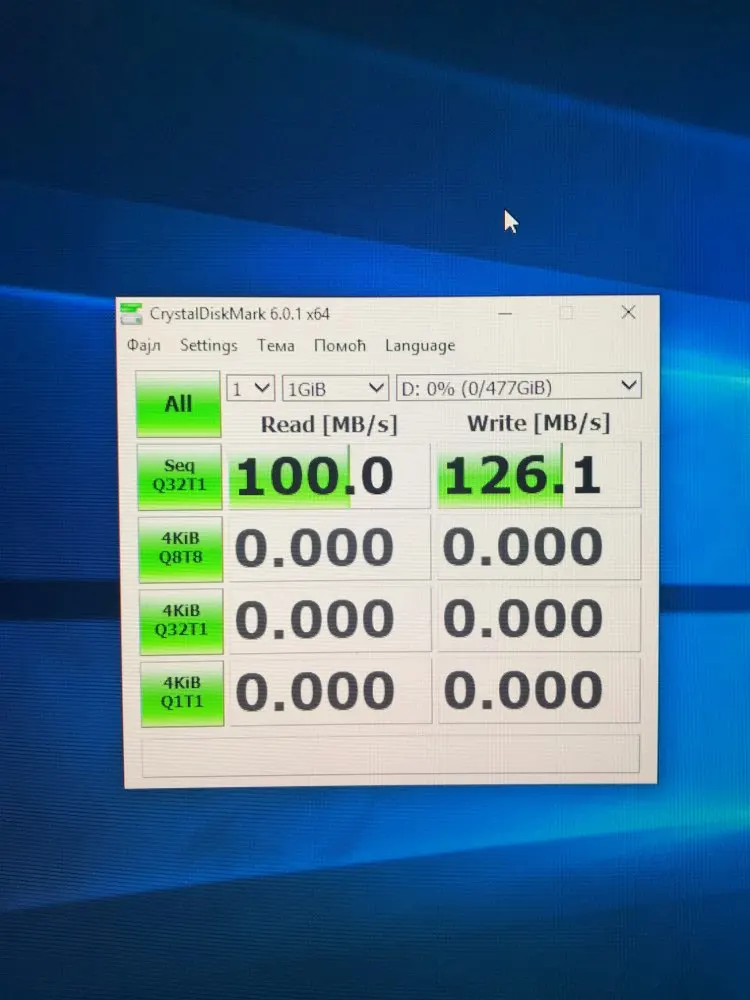Image resolution: width=750 pixels, height=1000 pixels.
Task: Open the Language menu
Action: [x=420, y=345]
